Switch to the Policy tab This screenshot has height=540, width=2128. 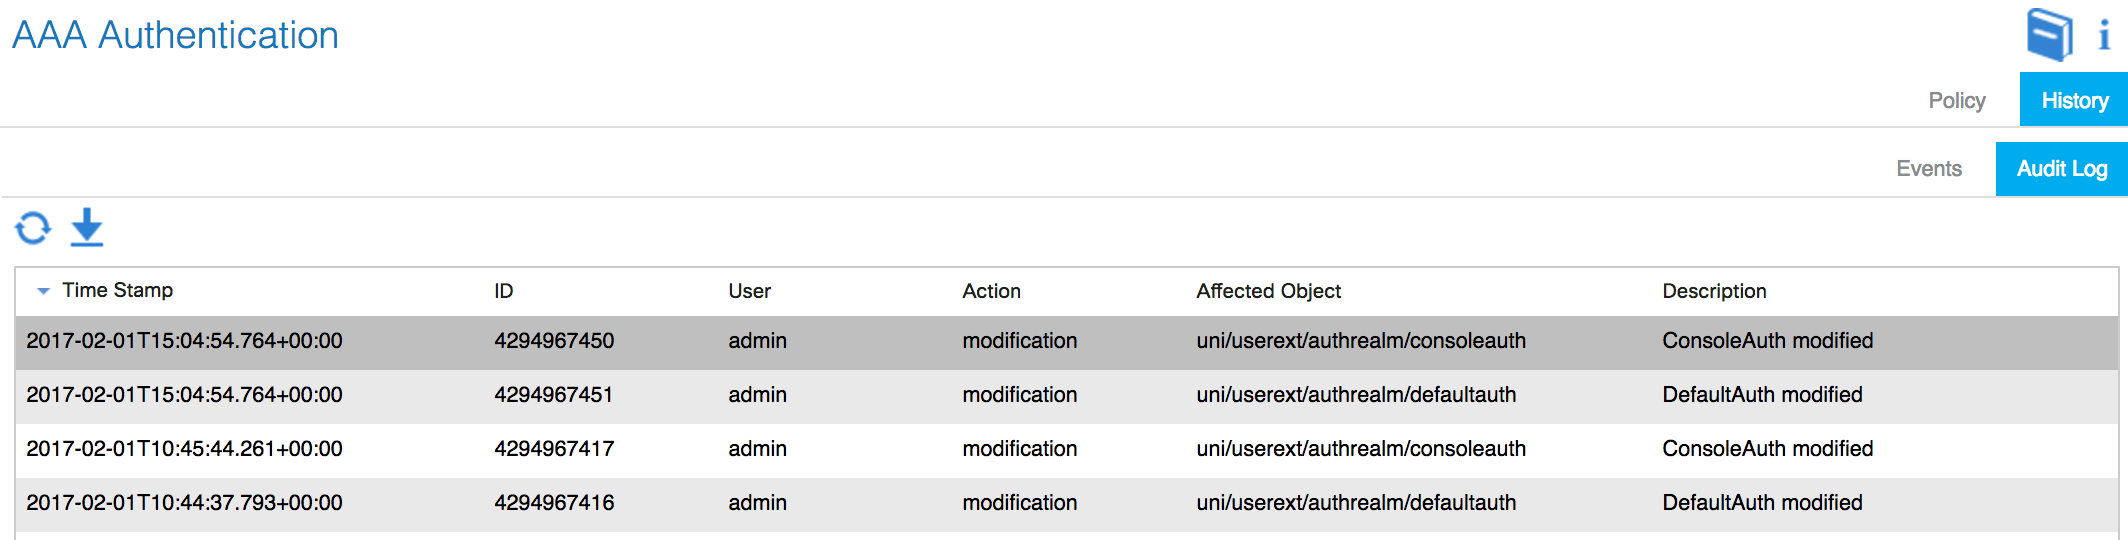pos(1957,100)
